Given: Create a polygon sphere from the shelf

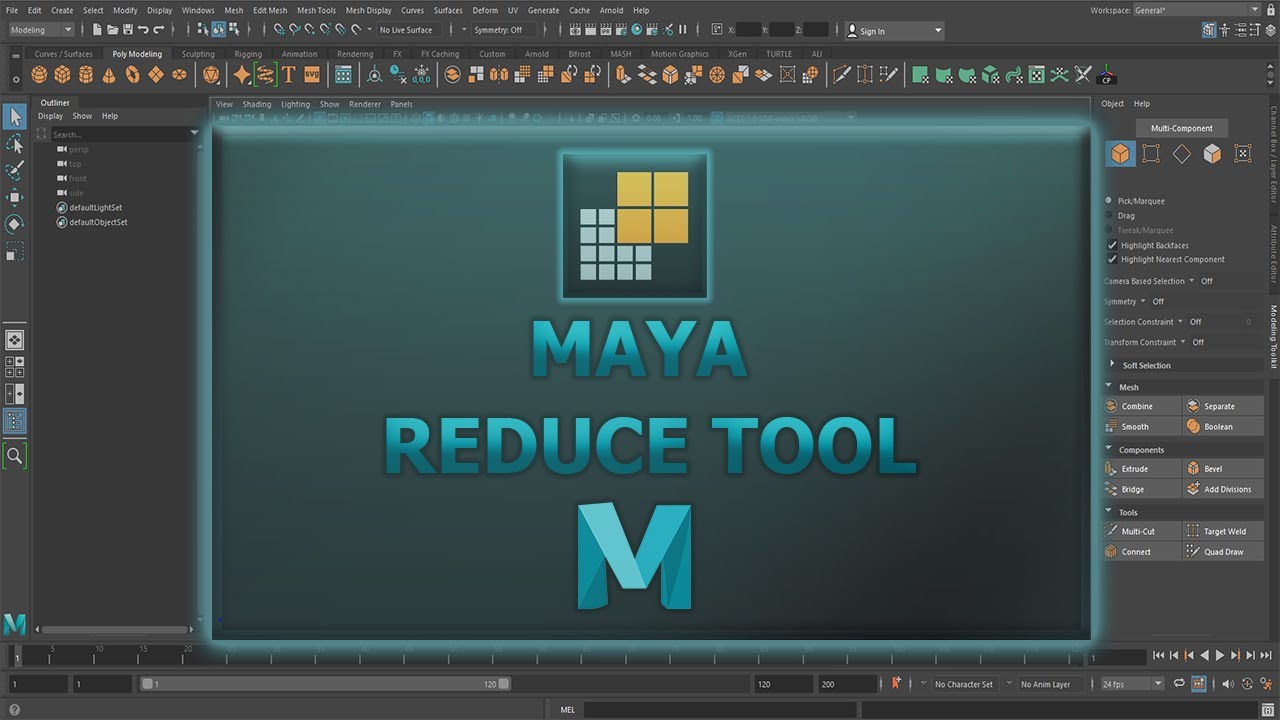Looking at the screenshot, I should [x=39, y=74].
